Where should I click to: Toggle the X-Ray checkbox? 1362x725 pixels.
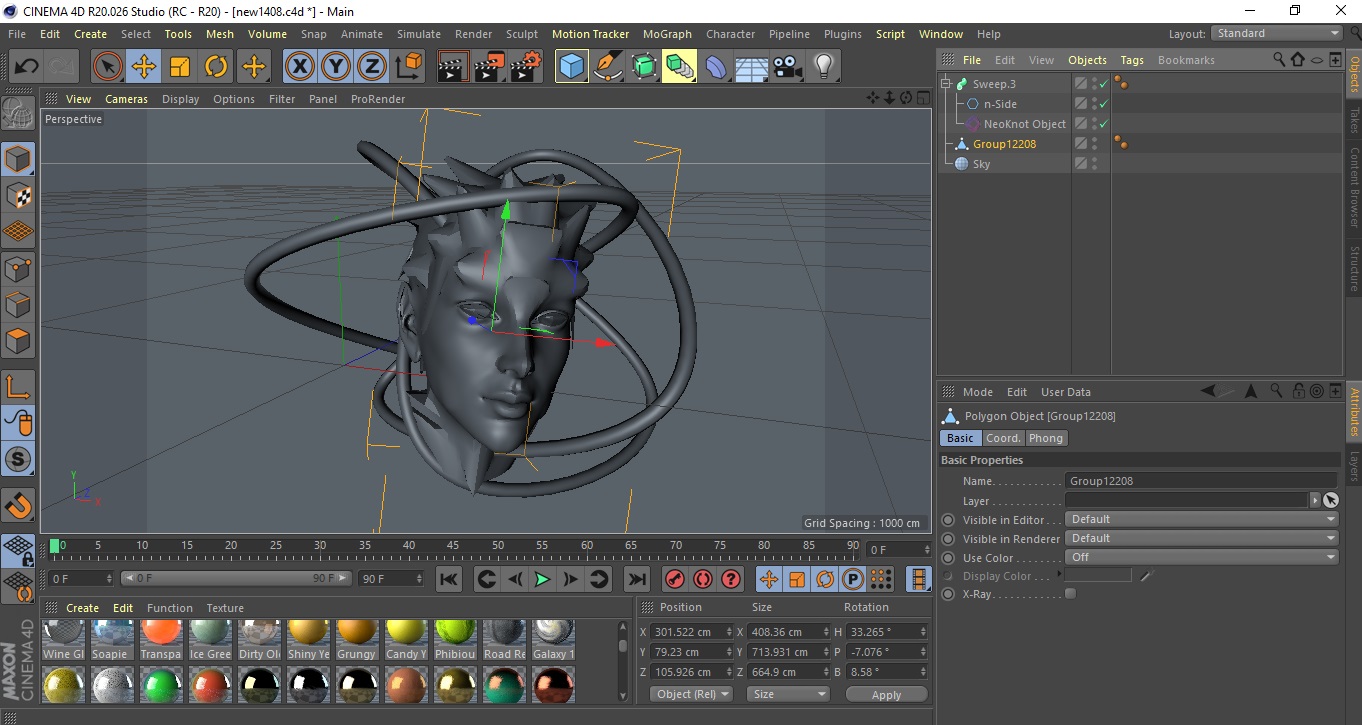click(x=1071, y=594)
